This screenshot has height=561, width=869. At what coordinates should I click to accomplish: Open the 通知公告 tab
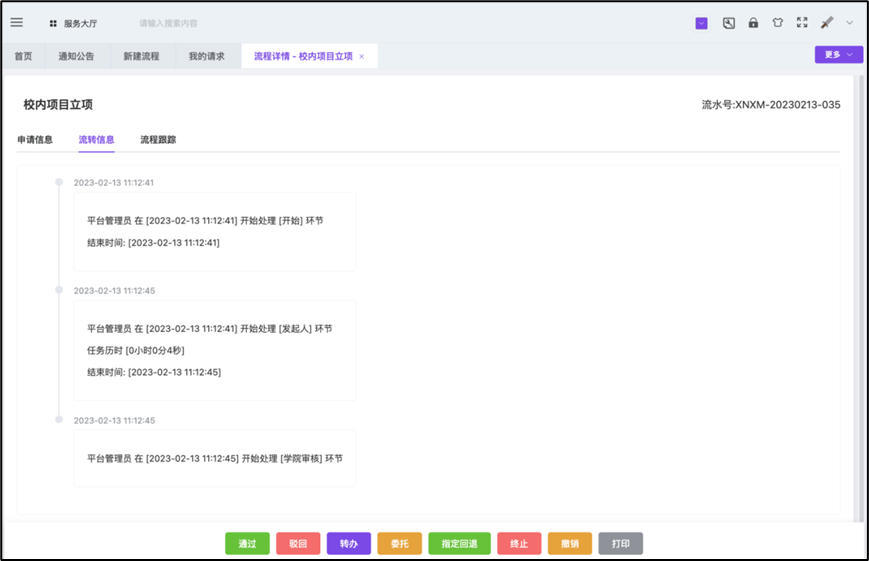click(x=76, y=57)
